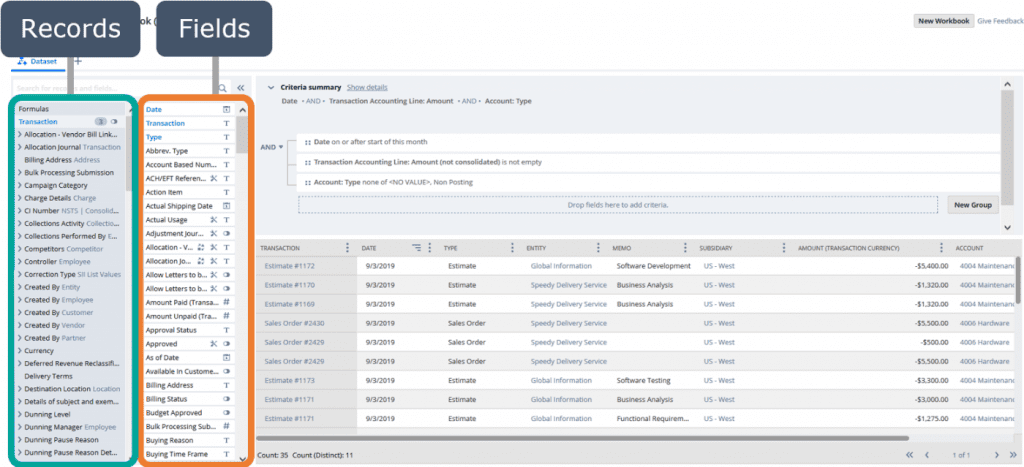Open the AND operator dropdown
Image resolution: width=1024 pixels, height=467 pixels.
pyautogui.click(x=272, y=147)
